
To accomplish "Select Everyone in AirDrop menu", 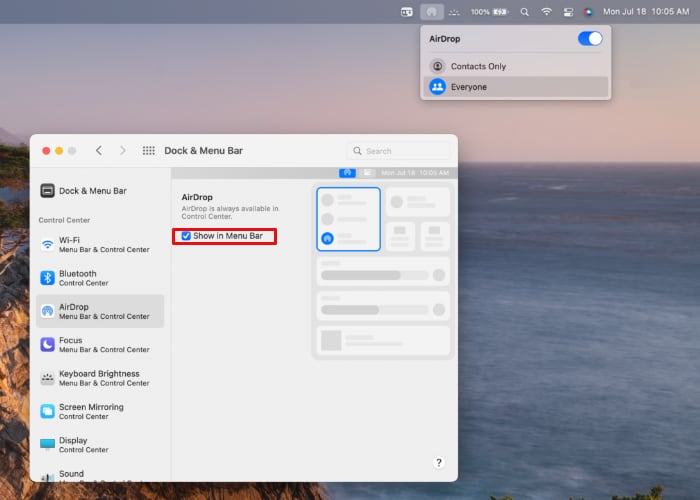I will click(516, 87).
